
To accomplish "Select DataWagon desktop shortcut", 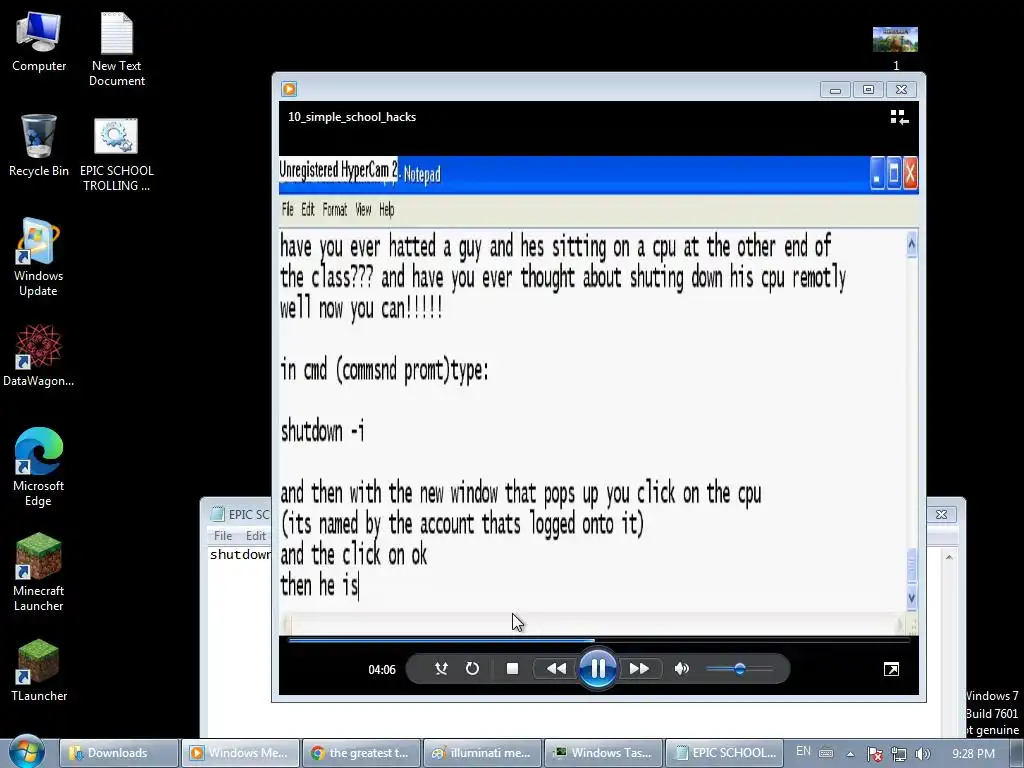I will [39, 355].
